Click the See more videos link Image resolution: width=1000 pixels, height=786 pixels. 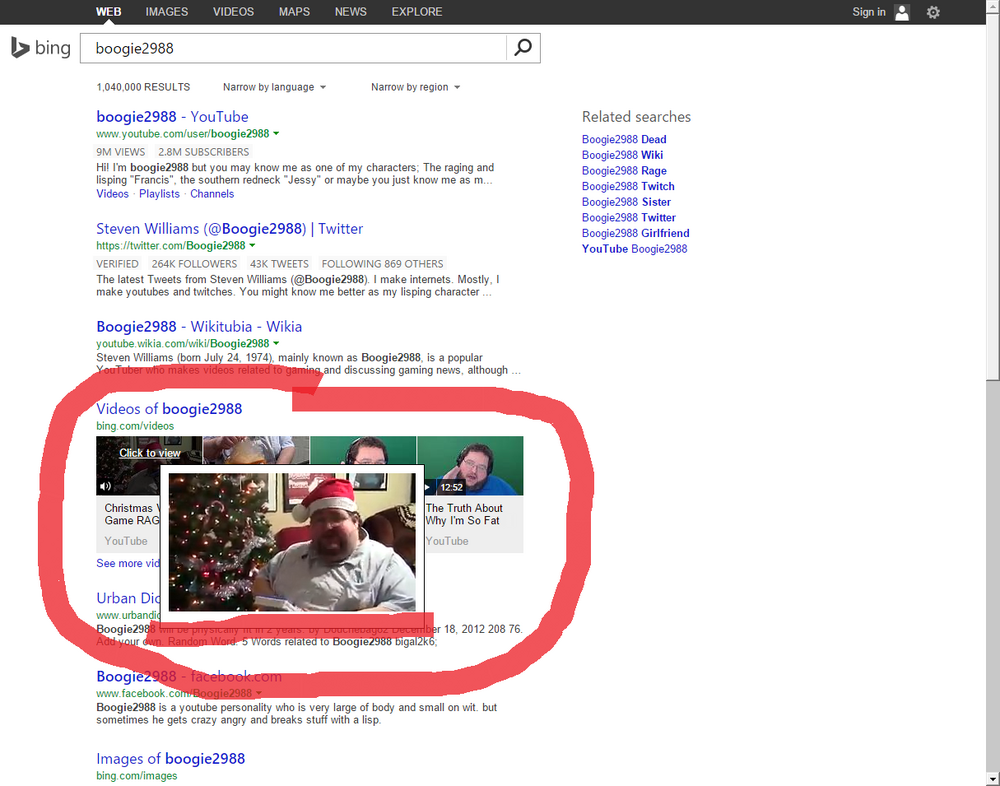point(128,563)
